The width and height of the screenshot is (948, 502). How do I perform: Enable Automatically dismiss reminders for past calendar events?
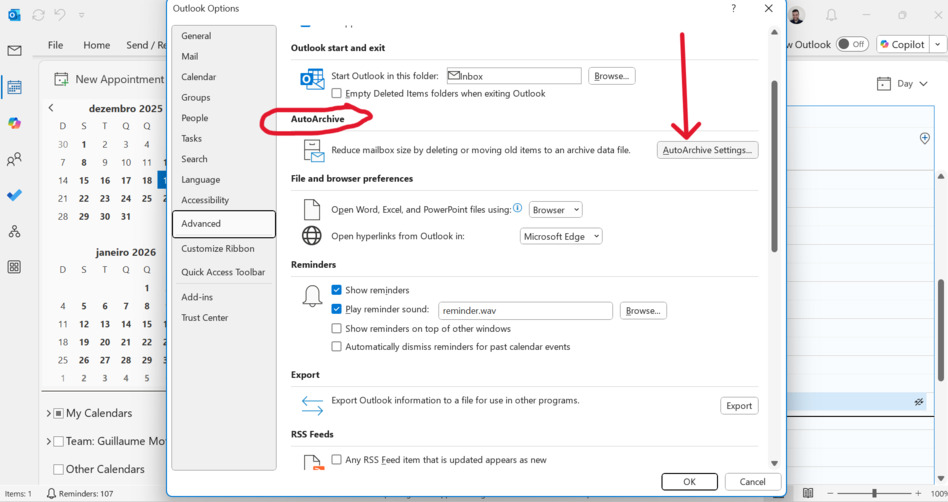pyautogui.click(x=337, y=347)
